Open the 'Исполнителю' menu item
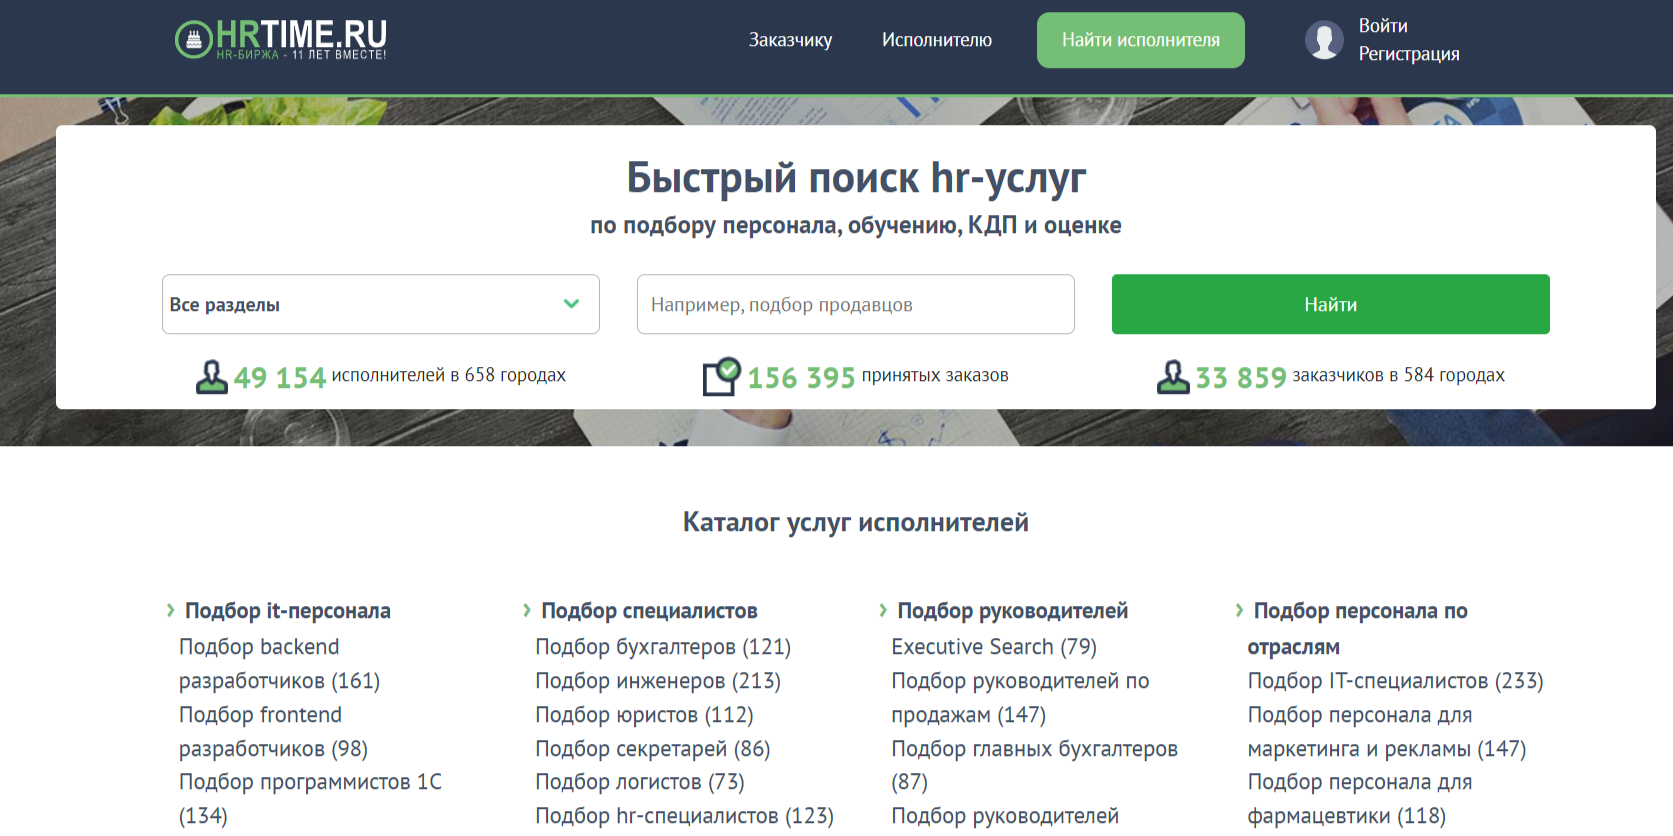Viewport: 1673px width, 836px height. pyautogui.click(x=936, y=40)
